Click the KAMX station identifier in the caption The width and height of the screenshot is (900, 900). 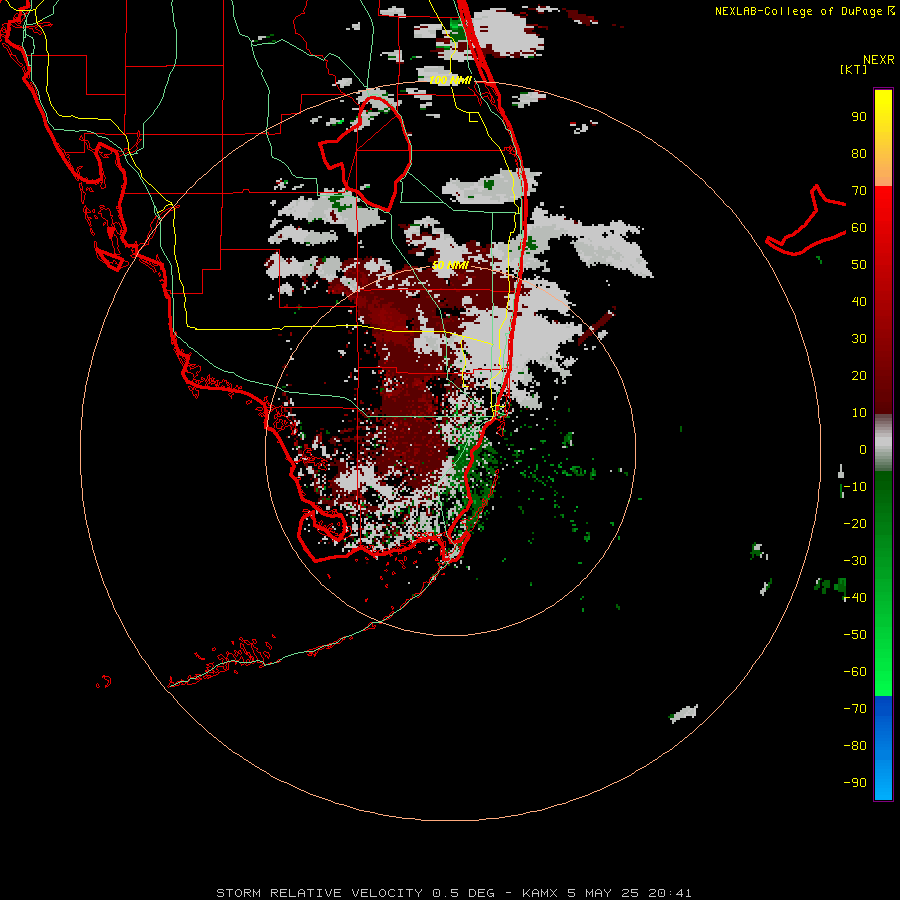click(540, 893)
